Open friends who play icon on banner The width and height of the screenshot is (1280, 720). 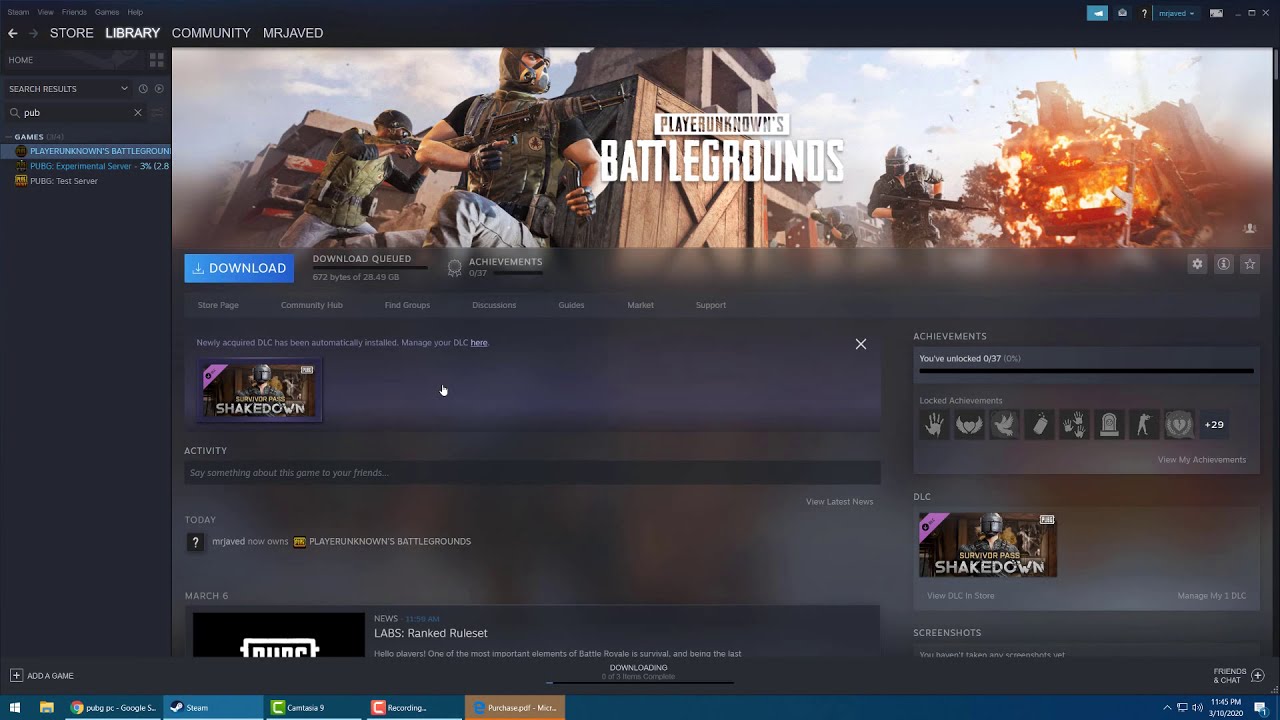1249,229
